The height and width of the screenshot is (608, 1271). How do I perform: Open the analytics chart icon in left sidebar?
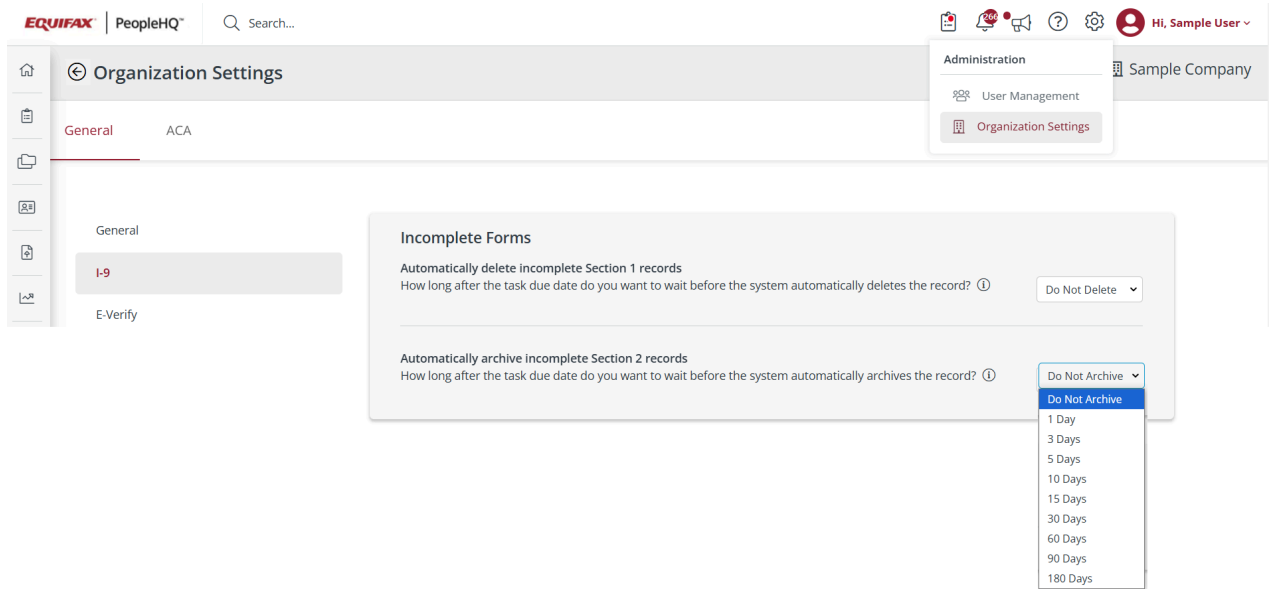[27, 297]
